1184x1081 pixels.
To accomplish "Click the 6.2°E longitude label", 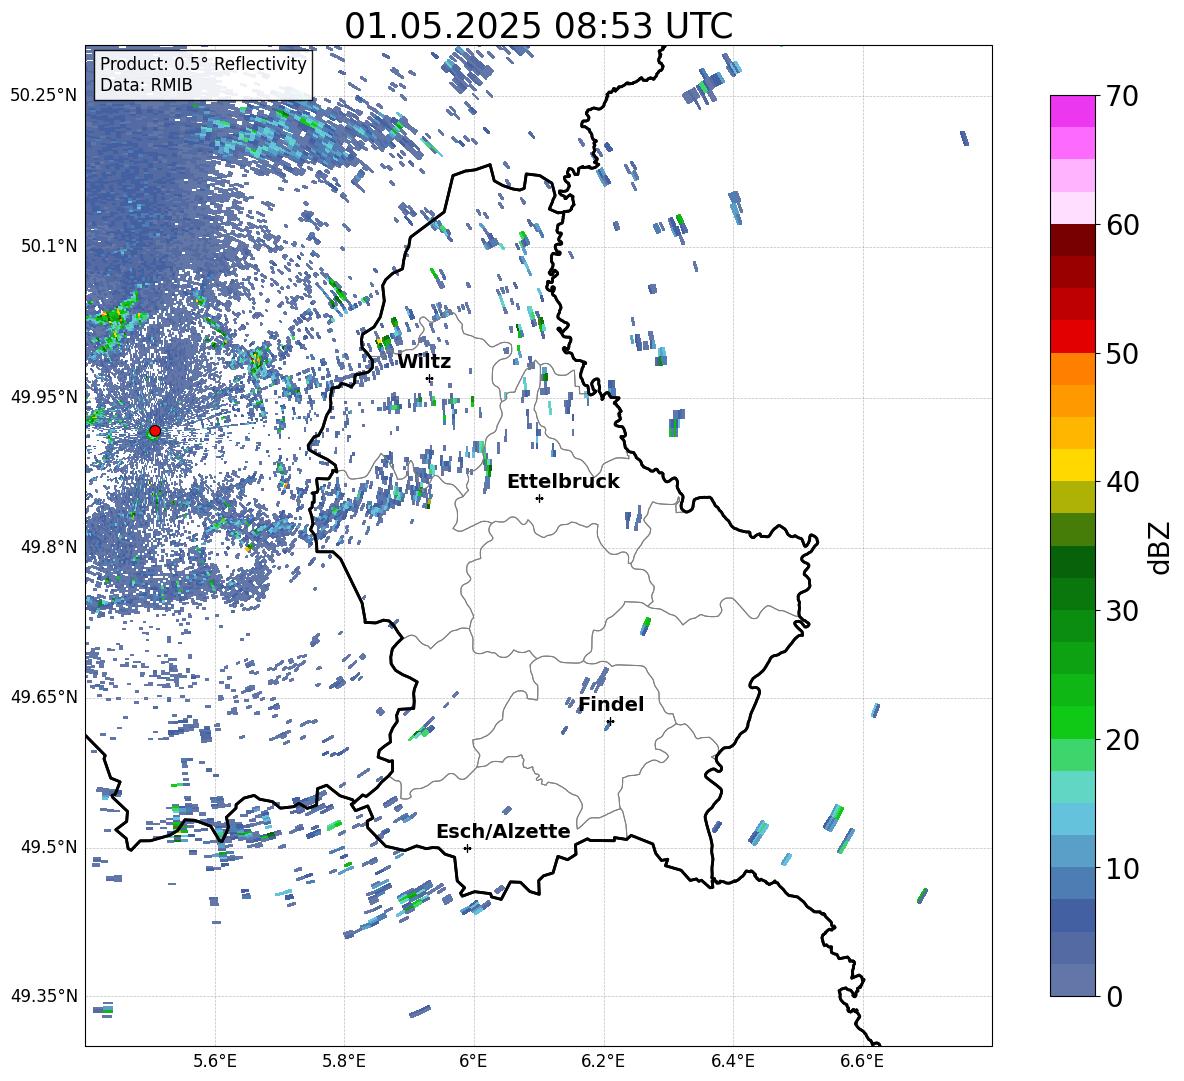I will coord(603,1061).
